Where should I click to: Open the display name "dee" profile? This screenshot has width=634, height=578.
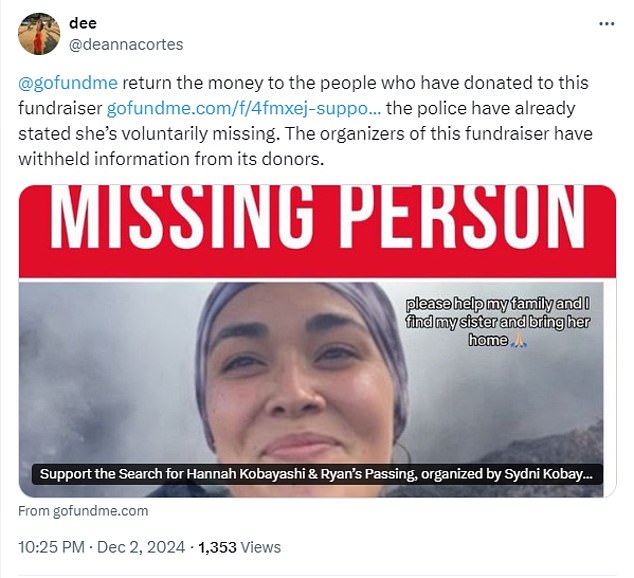[83, 23]
